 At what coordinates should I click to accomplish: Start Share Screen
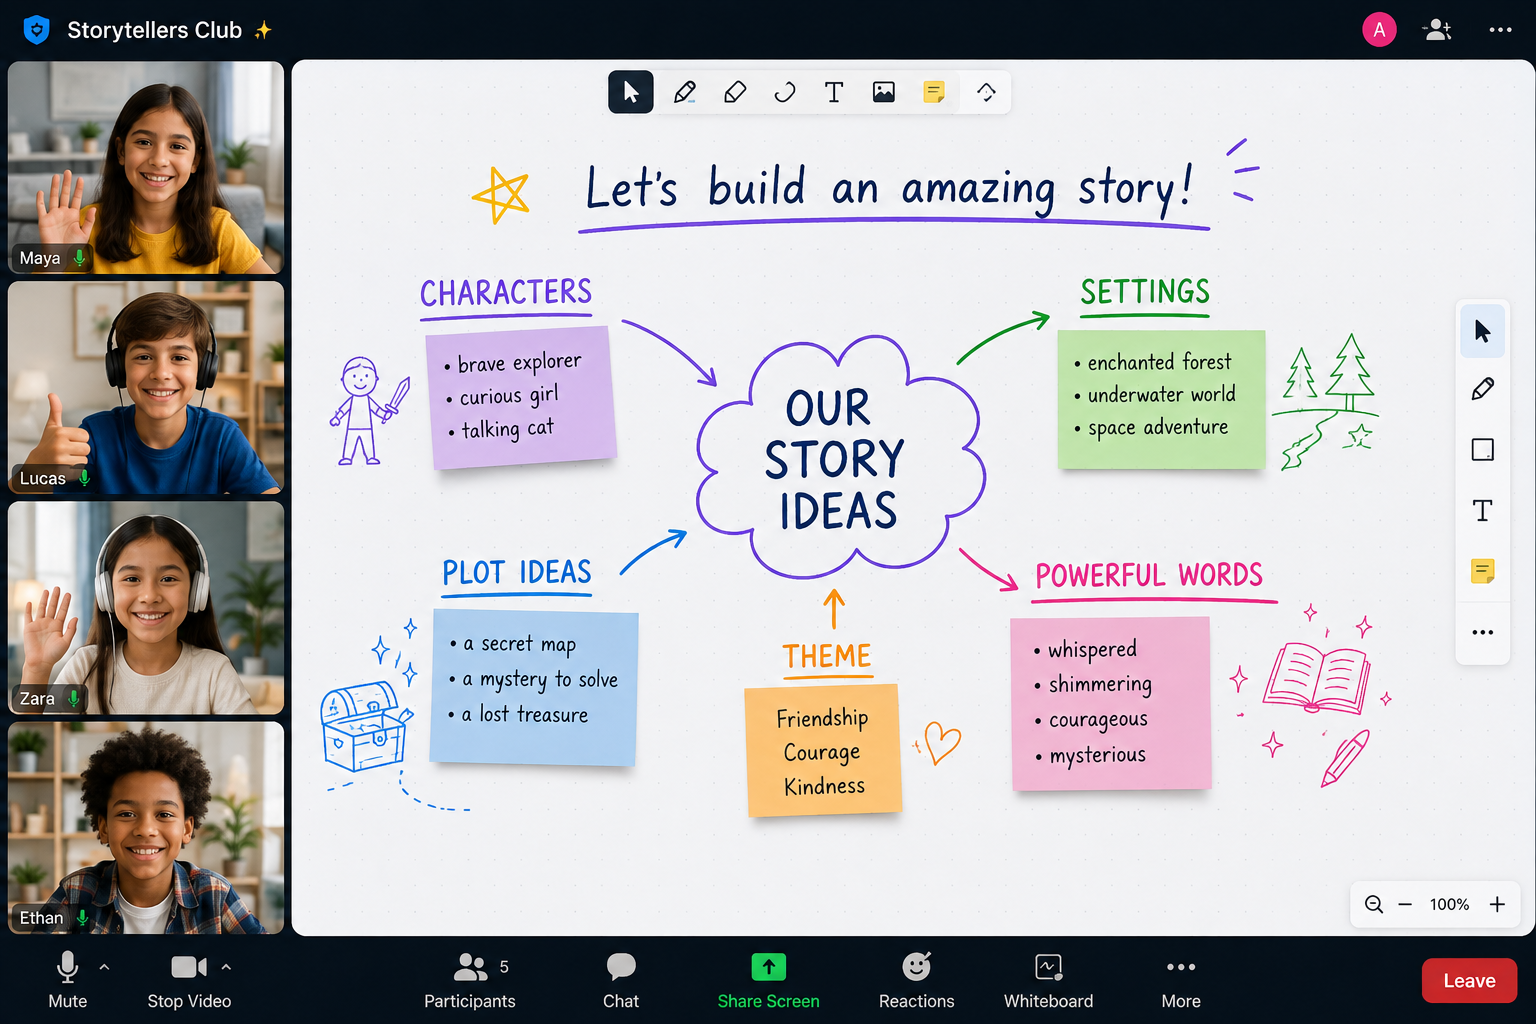point(768,980)
